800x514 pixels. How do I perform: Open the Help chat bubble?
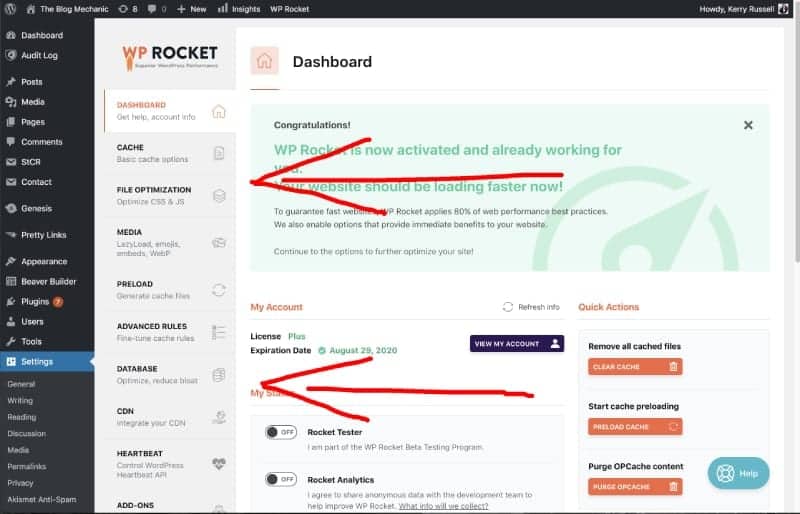pyautogui.click(x=738, y=473)
